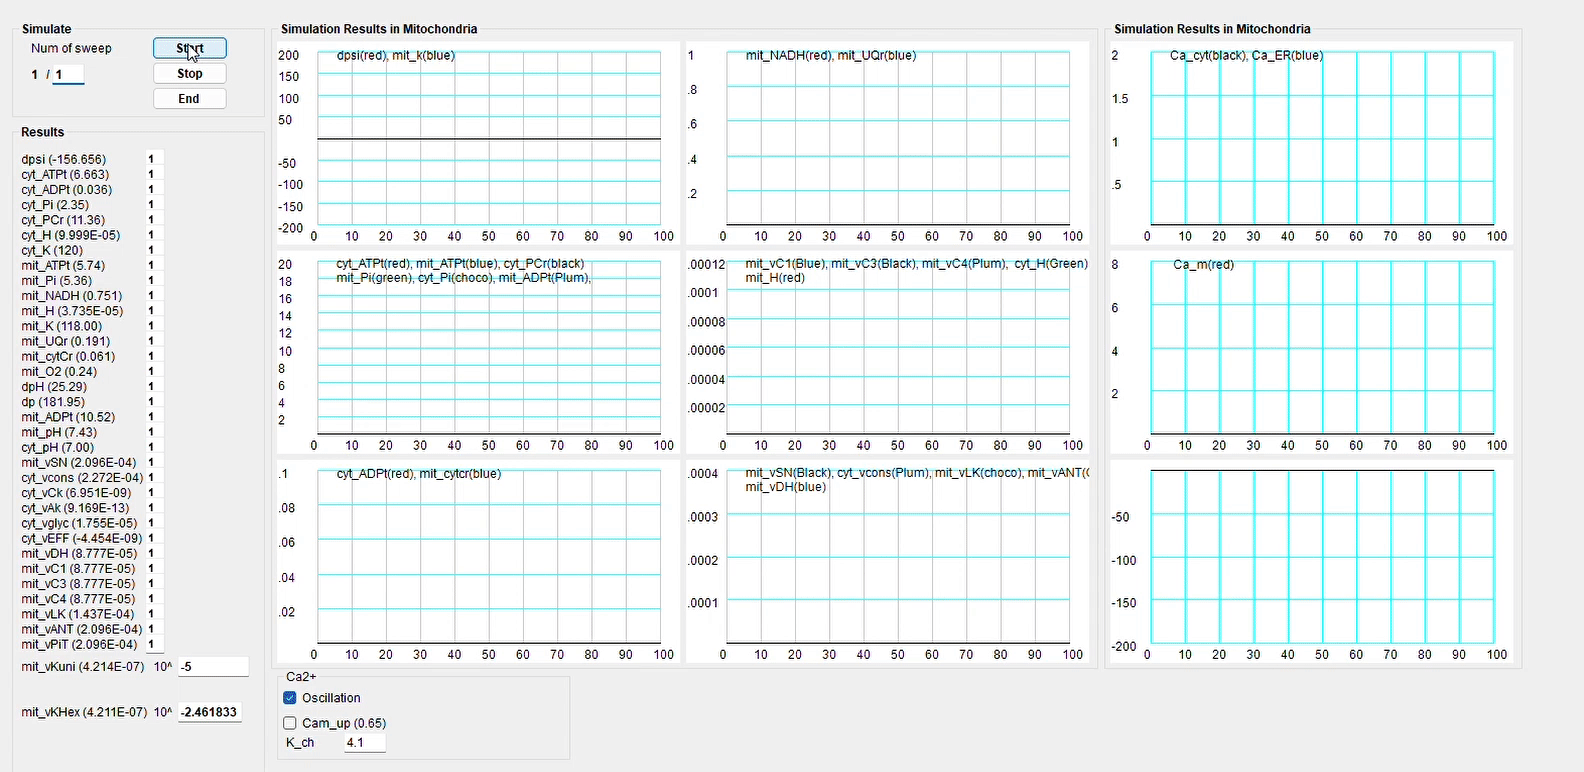Click the cyt_ADPt and mit_cytcr chart
The width and height of the screenshot is (1584, 772).
tap(488, 557)
